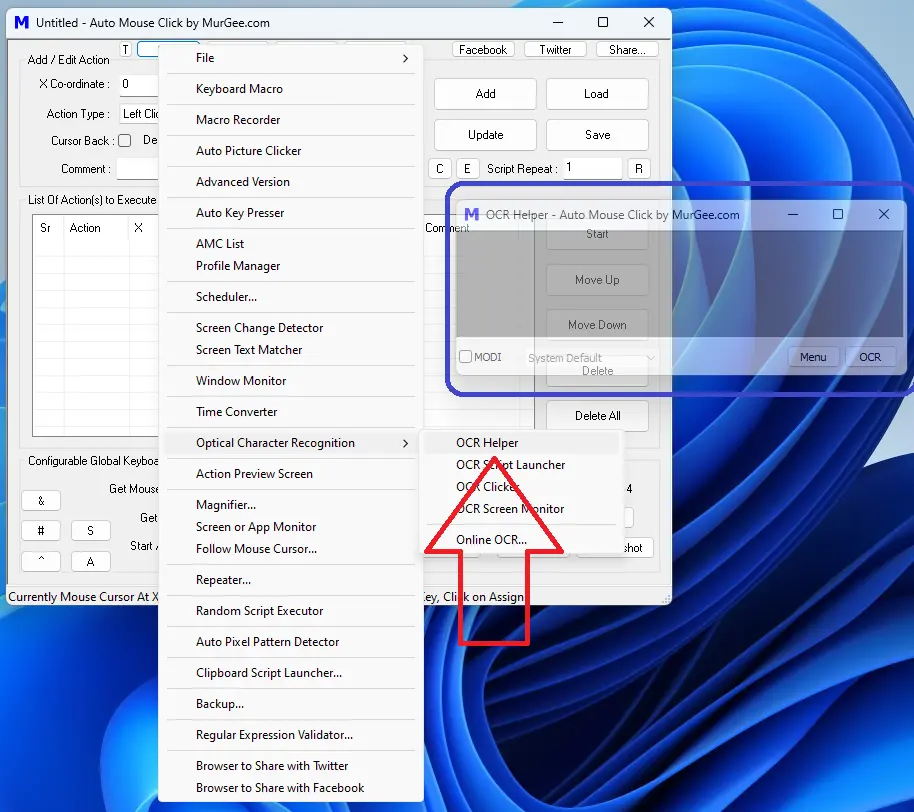Image resolution: width=914 pixels, height=812 pixels.
Task: Open the Scheduler... entry
Action: point(291,297)
